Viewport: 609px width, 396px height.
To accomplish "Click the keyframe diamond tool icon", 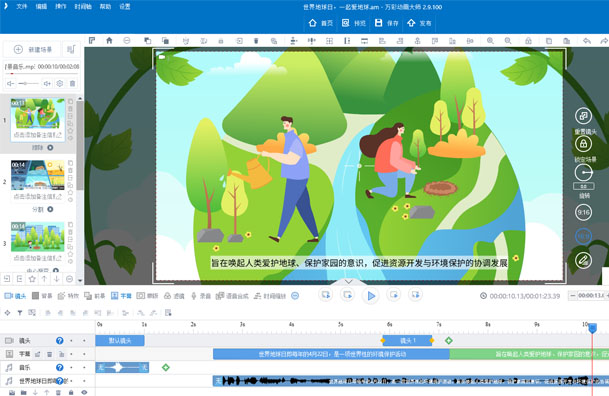I will coord(7,313).
